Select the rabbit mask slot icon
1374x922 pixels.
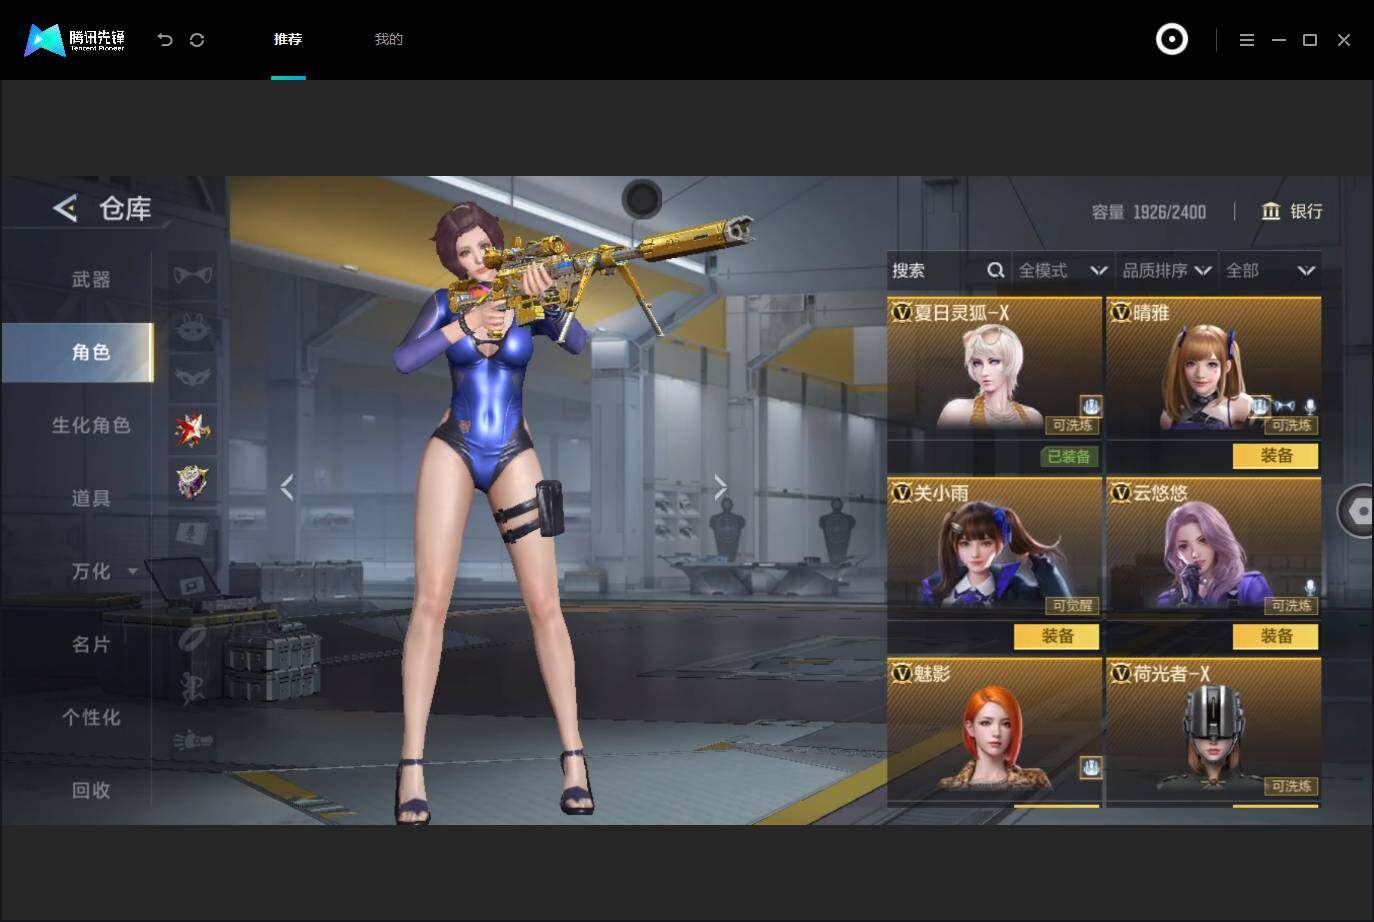[192, 327]
